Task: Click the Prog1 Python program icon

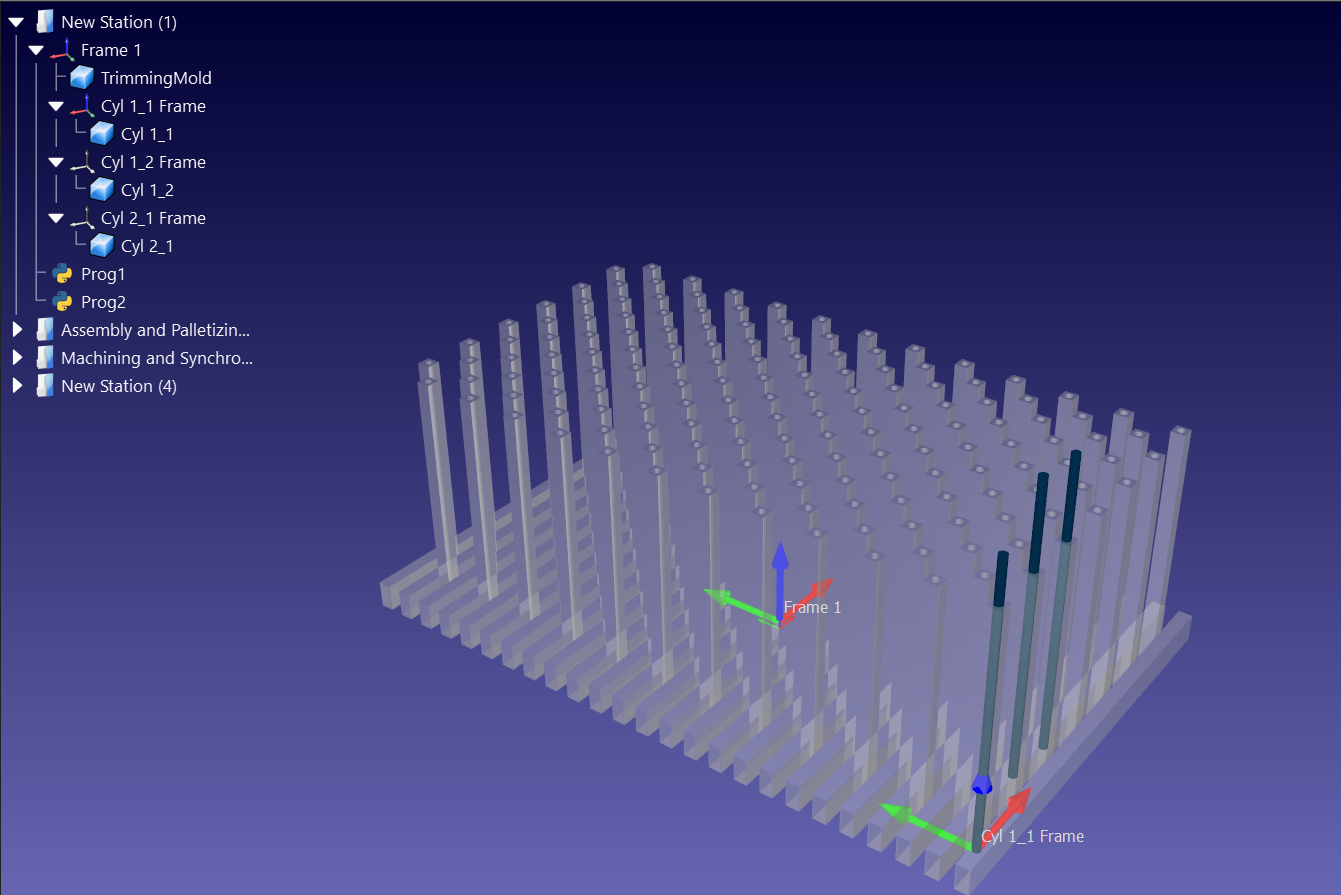Action: [x=62, y=274]
